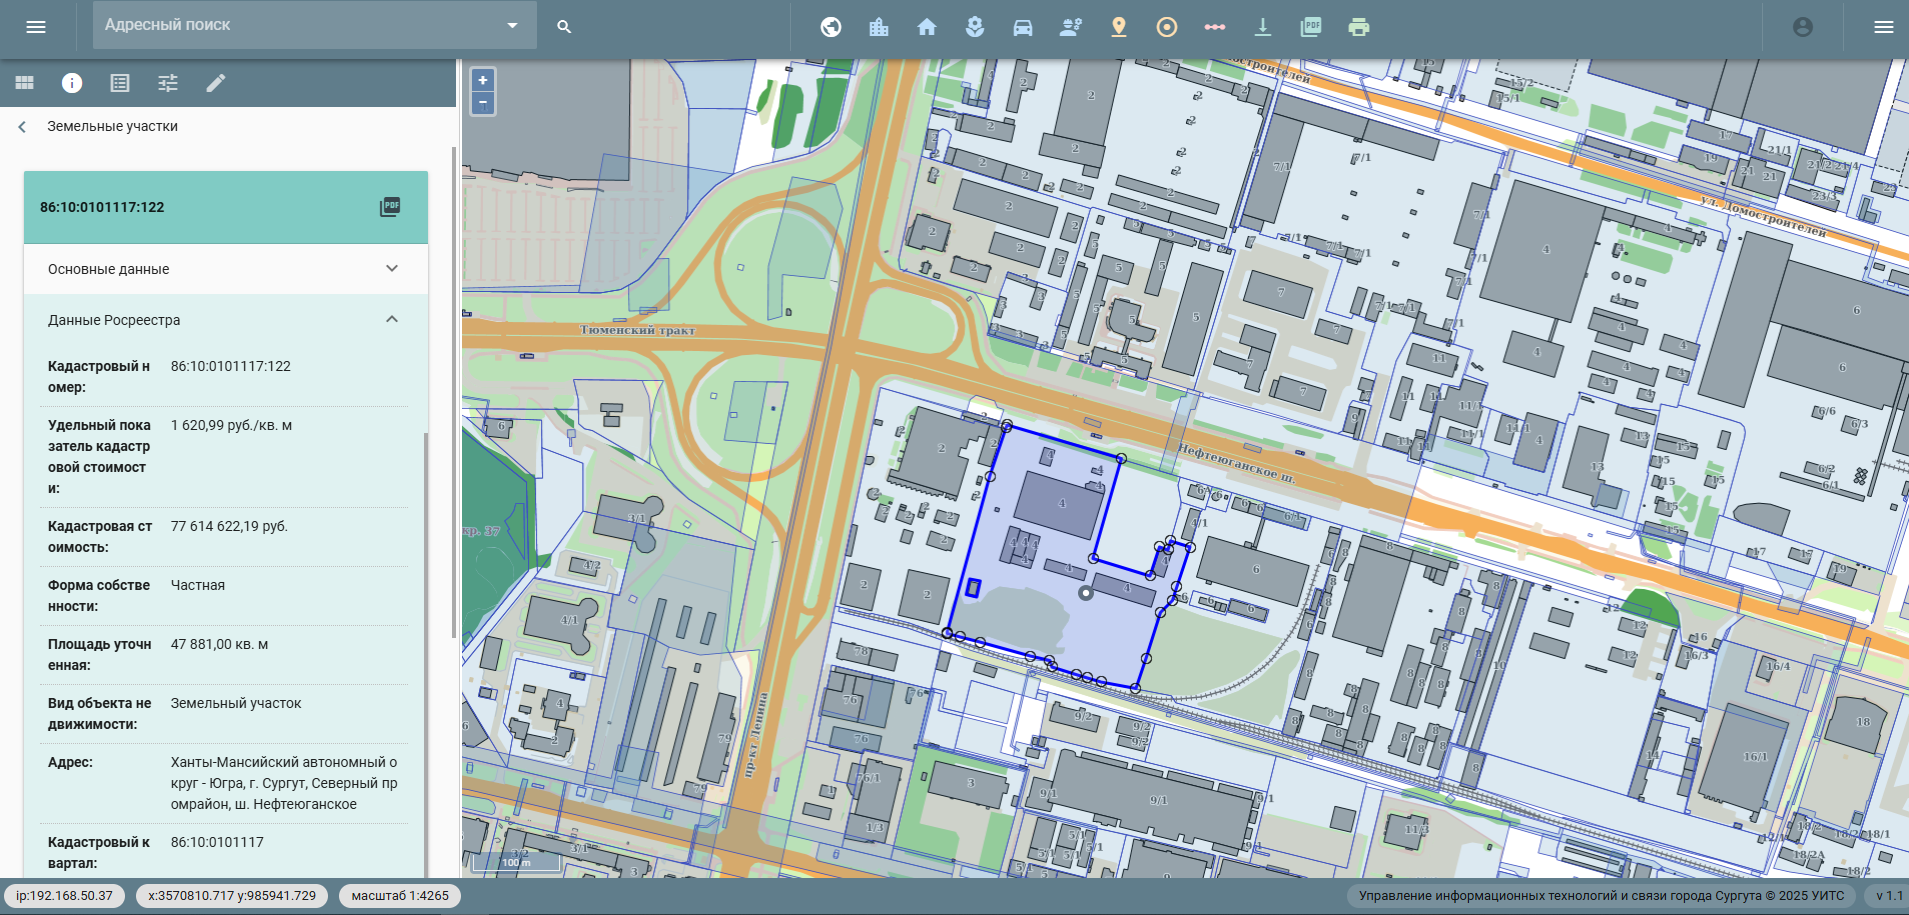Click the printer icon to print map
The height and width of the screenshot is (915, 1909).
pos(1358,27)
